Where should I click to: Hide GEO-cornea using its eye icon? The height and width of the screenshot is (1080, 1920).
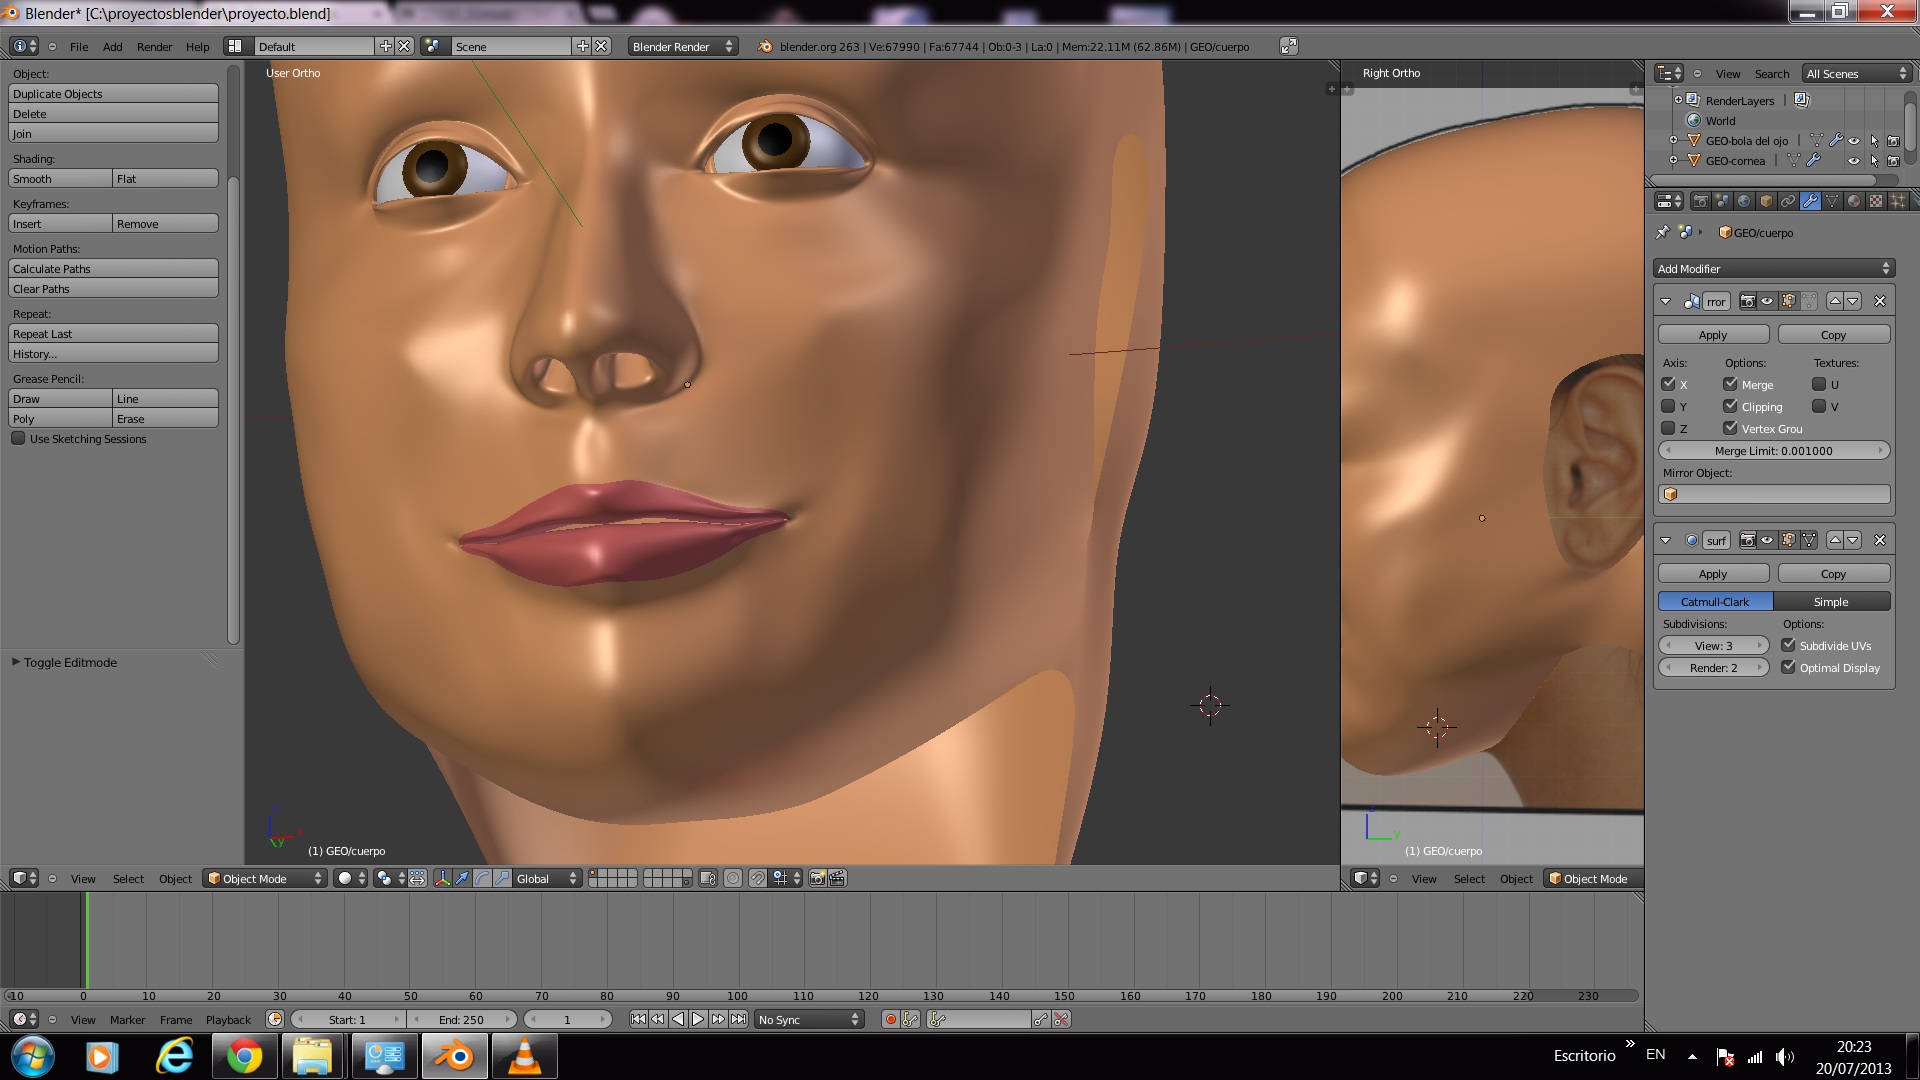[x=1854, y=161]
